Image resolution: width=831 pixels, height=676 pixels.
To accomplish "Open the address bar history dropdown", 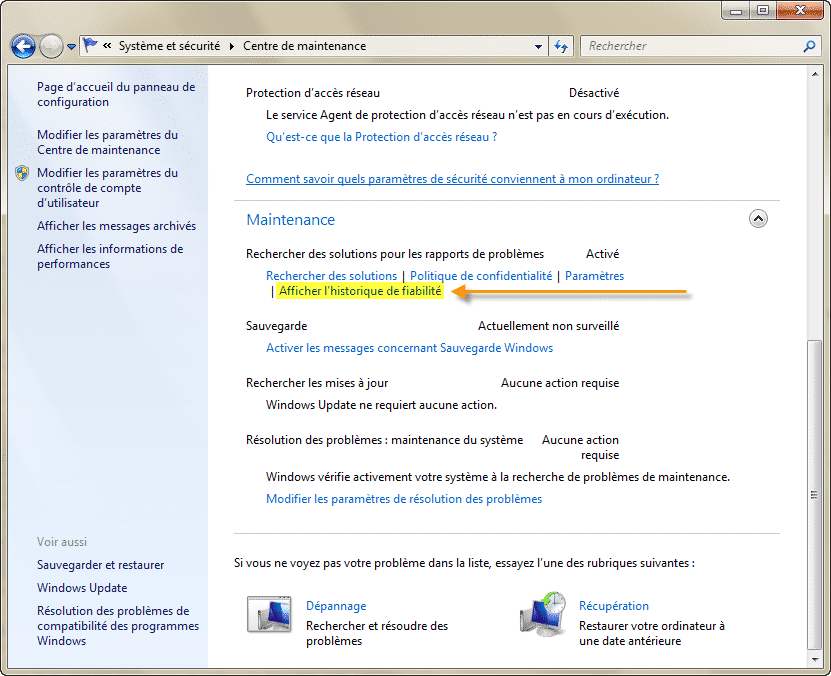I will point(538,46).
